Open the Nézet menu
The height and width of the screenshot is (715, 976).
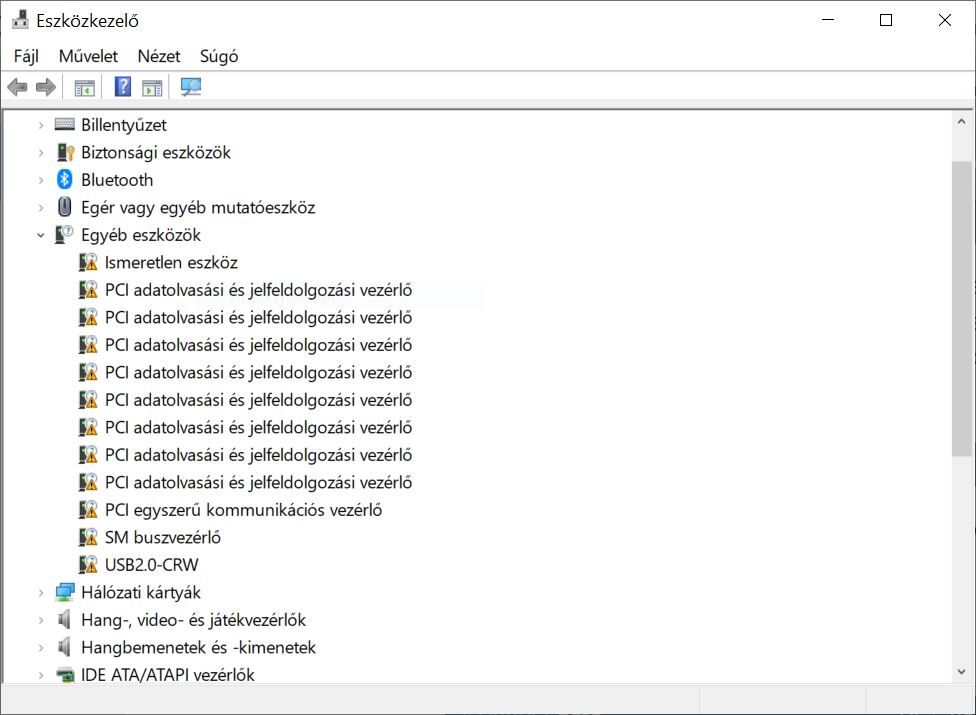pos(159,56)
